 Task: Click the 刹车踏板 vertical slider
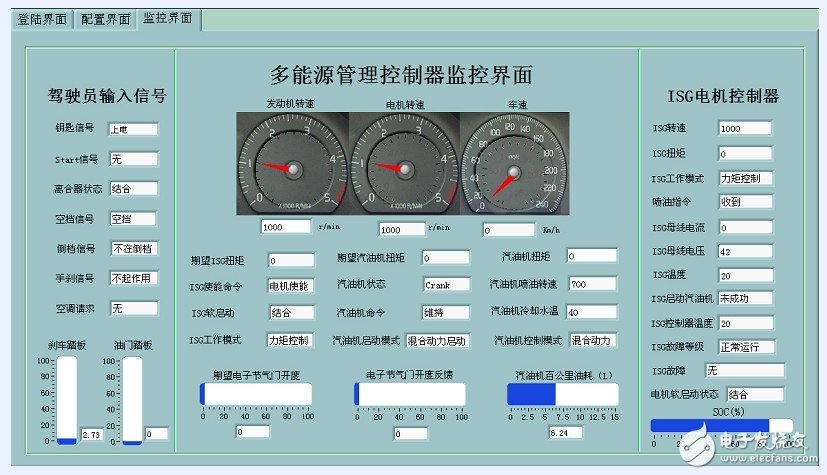tap(66, 400)
